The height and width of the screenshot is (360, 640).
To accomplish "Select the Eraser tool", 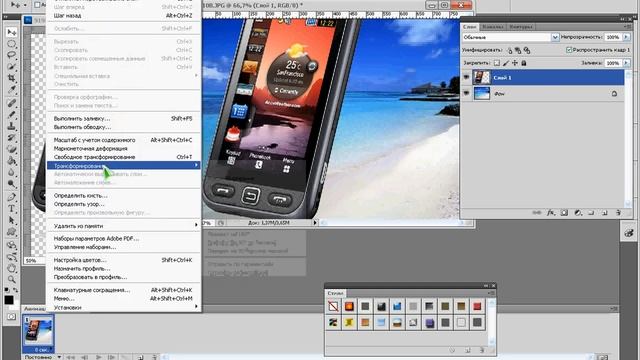I will point(11,149).
